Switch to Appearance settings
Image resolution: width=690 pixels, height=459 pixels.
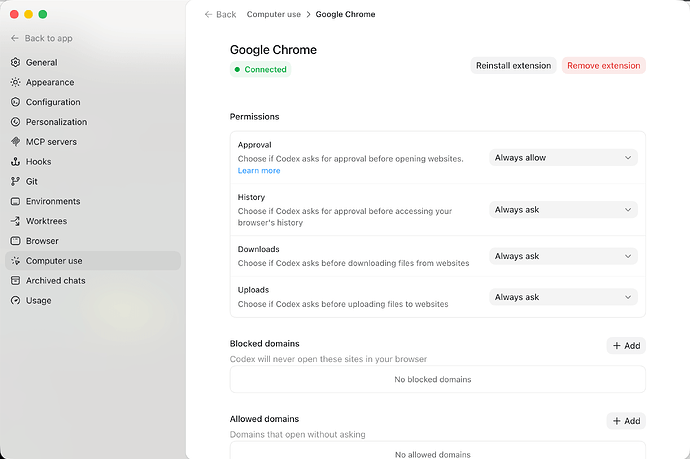tap(93, 82)
